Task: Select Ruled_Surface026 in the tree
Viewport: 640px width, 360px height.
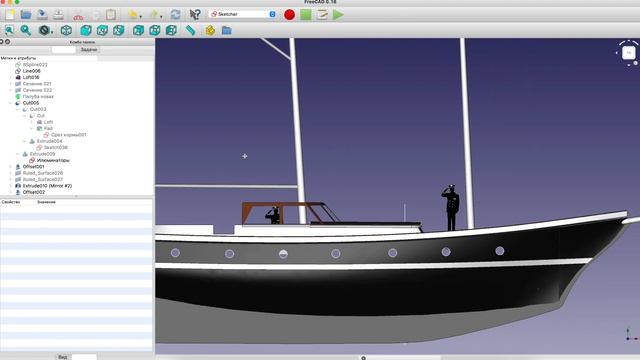Action: click(42, 173)
